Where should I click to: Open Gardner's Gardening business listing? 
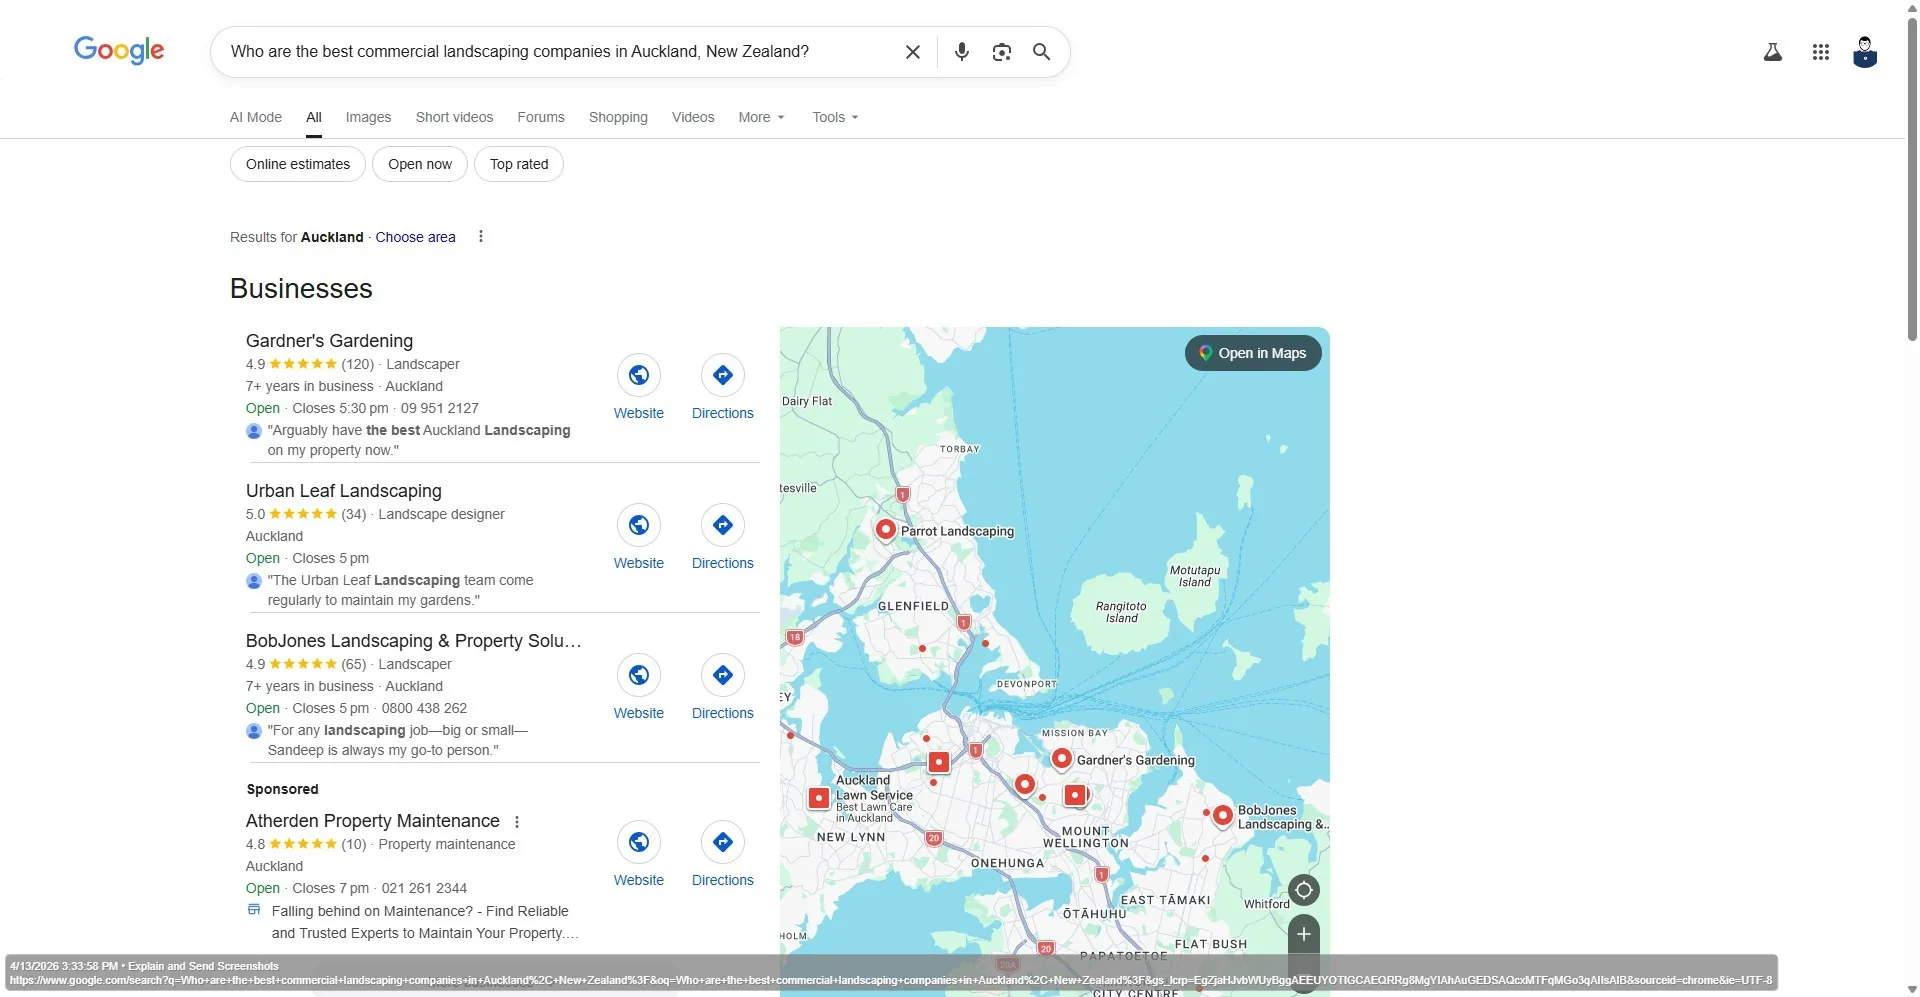point(329,341)
